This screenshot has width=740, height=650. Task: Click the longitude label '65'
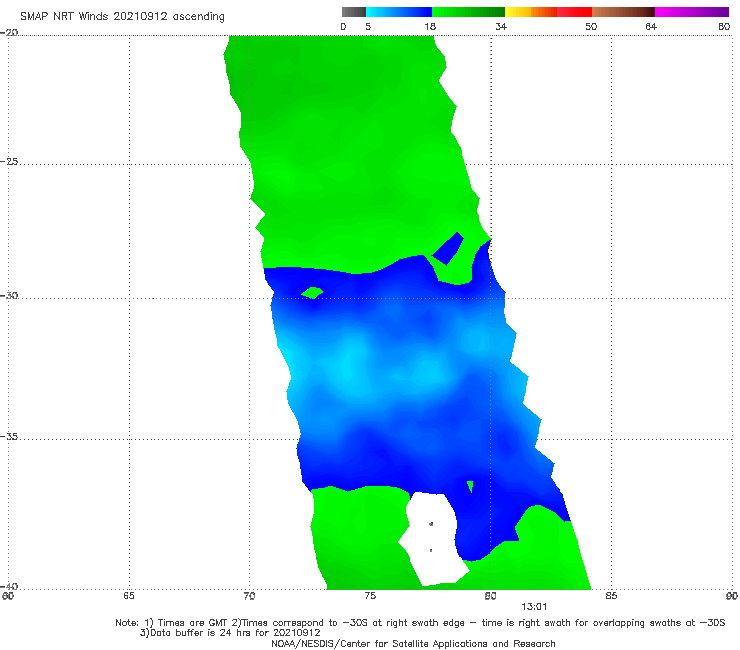click(129, 596)
